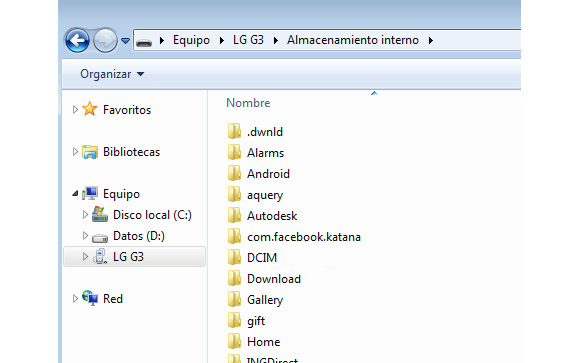The image size is (580, 363).
Task: Click the DCIM folder icon
Action: coord(234,257)
